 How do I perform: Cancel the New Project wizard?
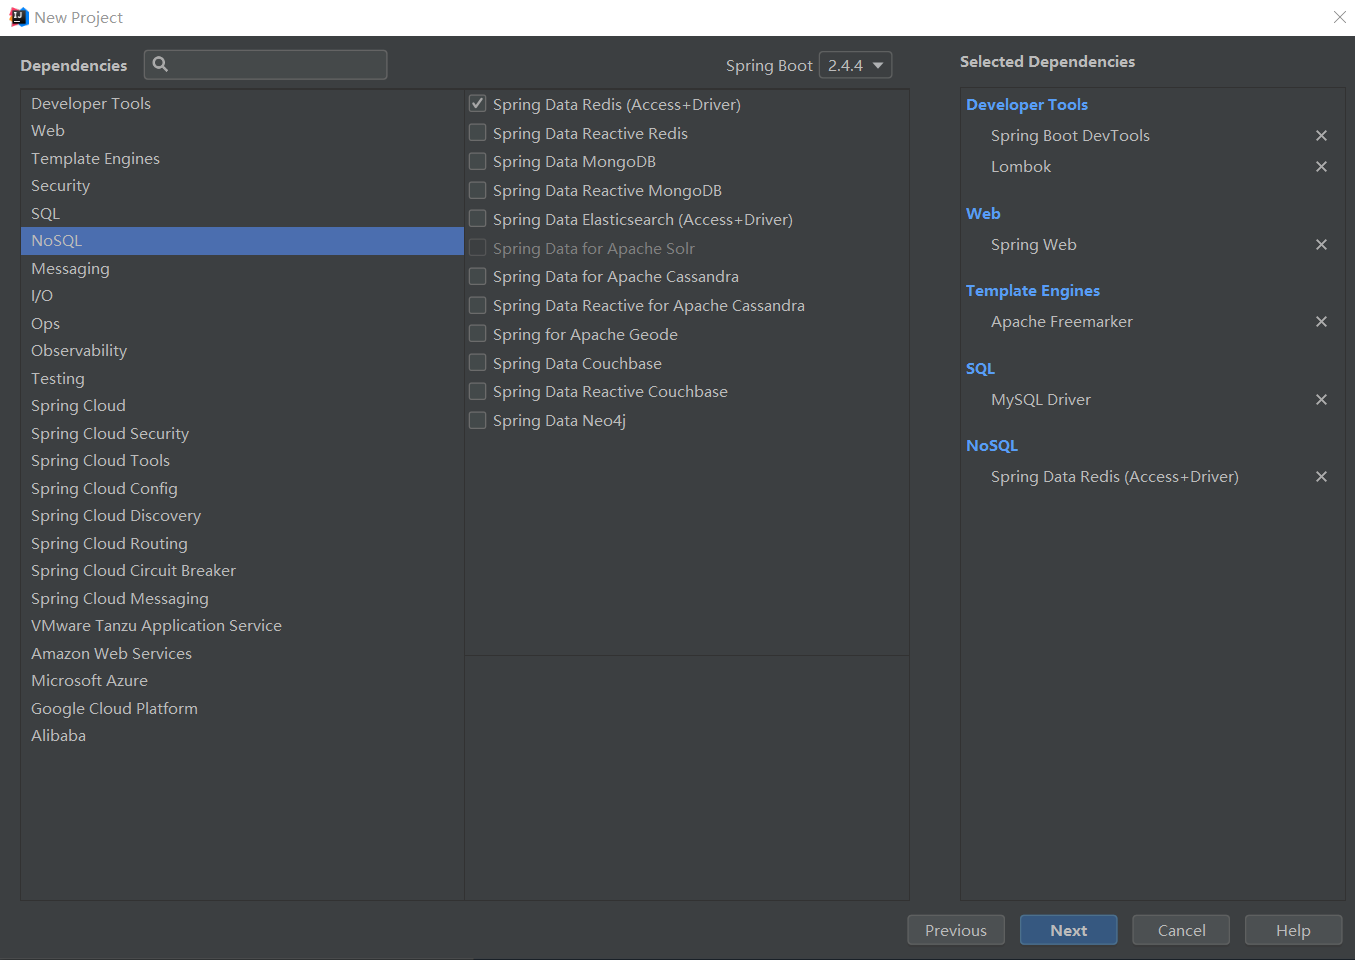click(x=1181, y=930)
